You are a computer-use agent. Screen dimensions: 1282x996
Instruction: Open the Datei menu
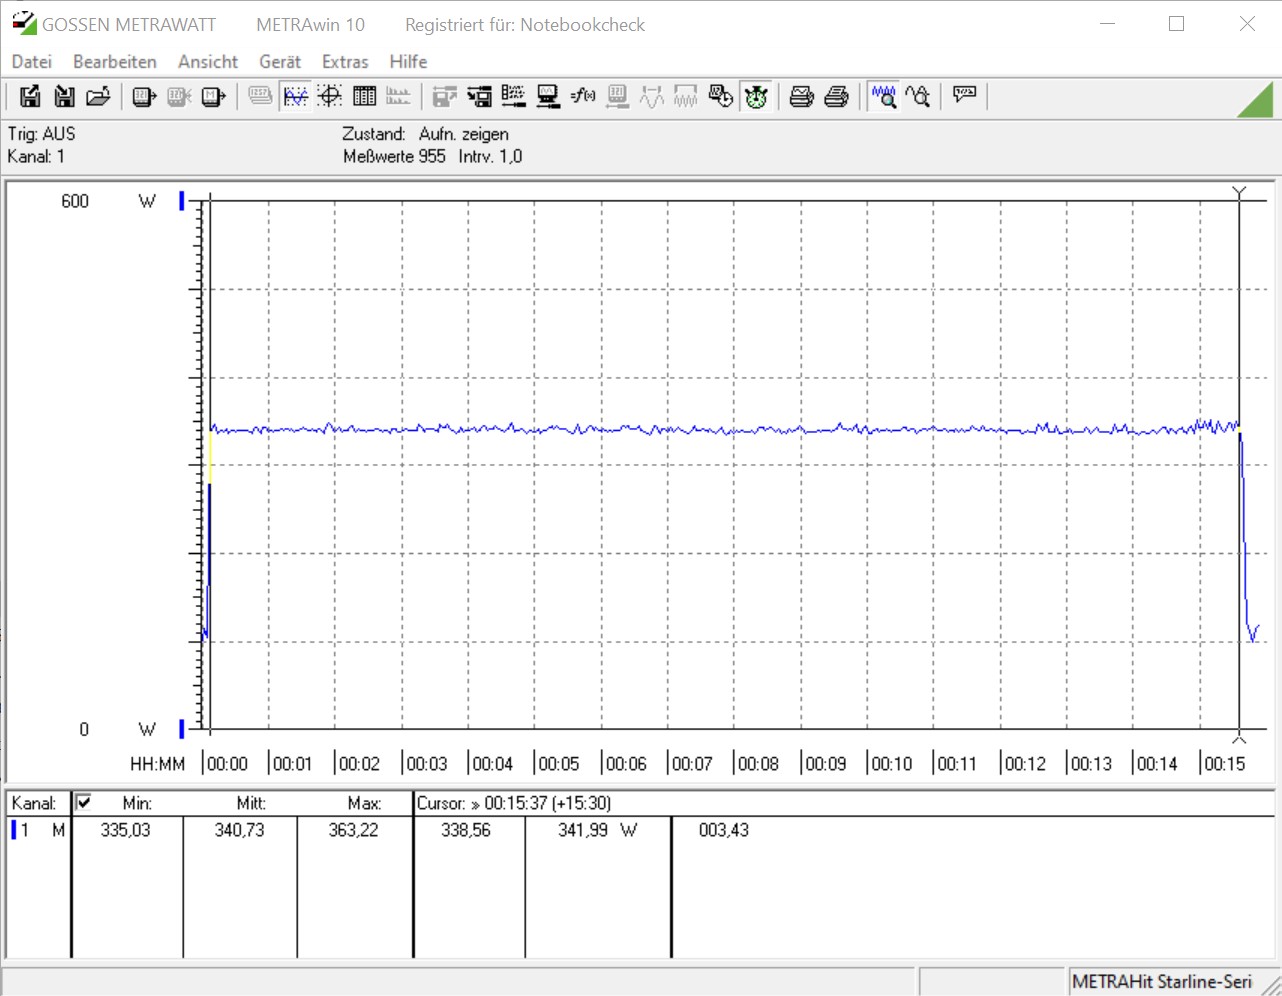[x=32, y=62]
